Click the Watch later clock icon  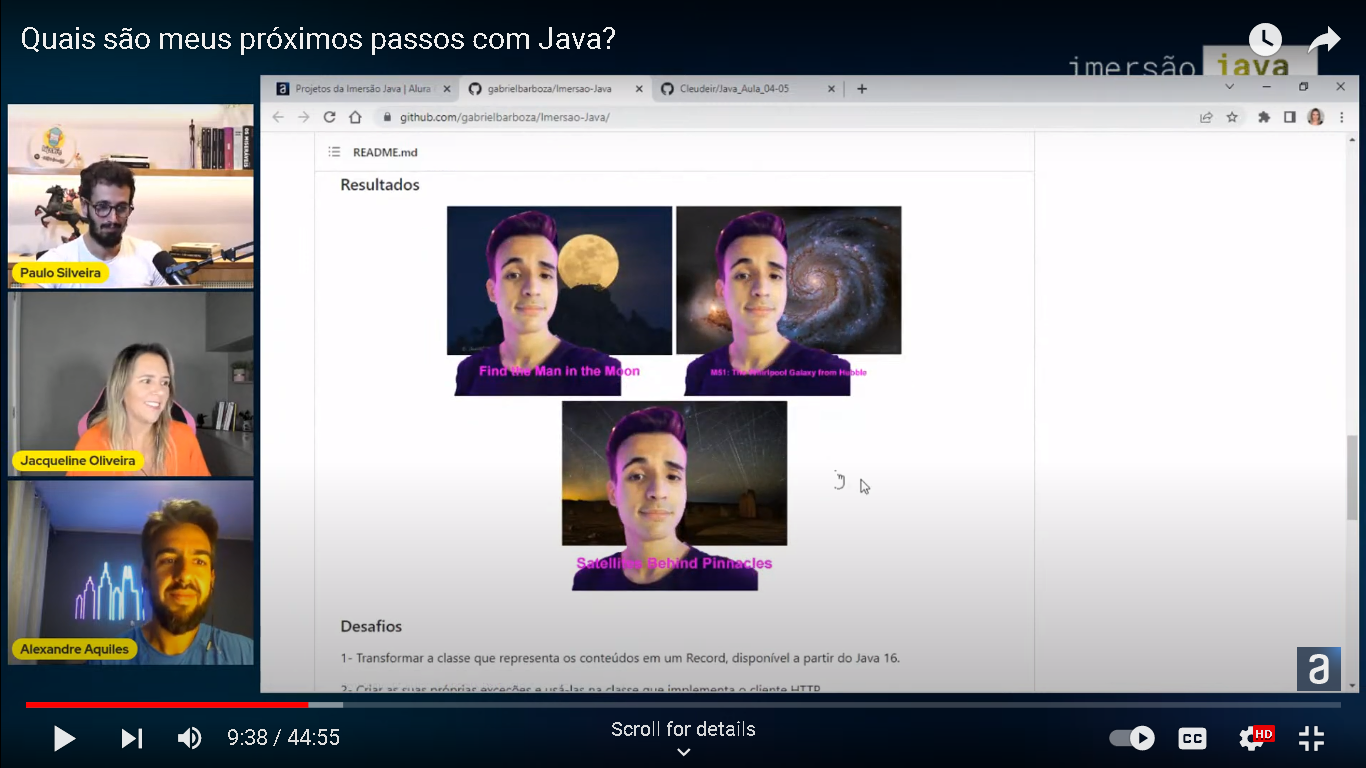click(1265, 39)
